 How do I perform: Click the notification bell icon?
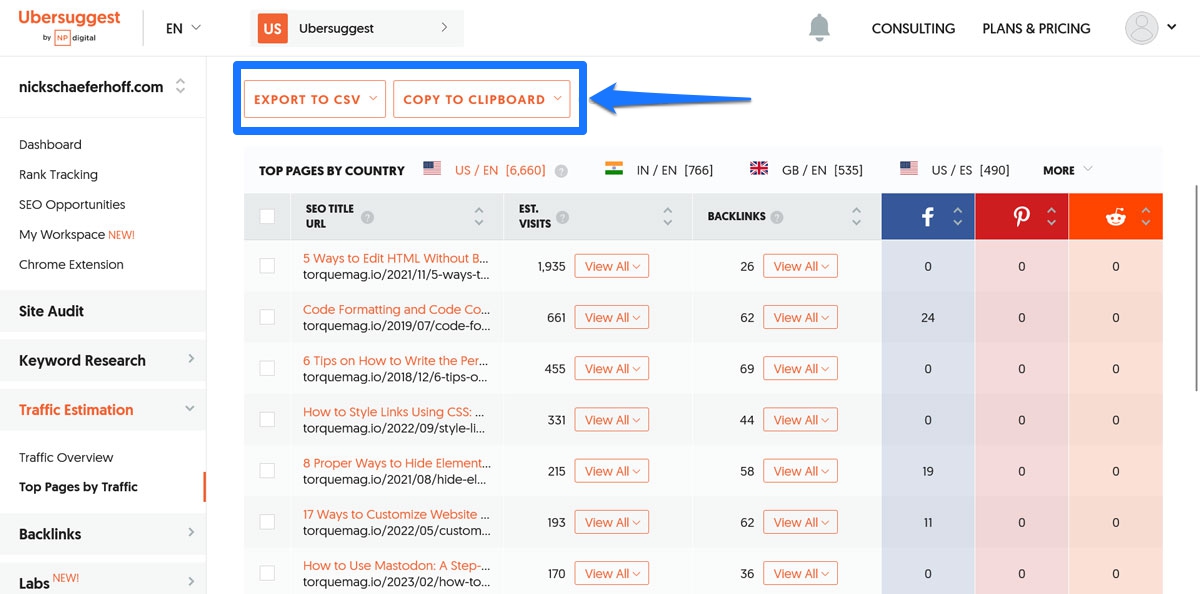click(819, 28)
